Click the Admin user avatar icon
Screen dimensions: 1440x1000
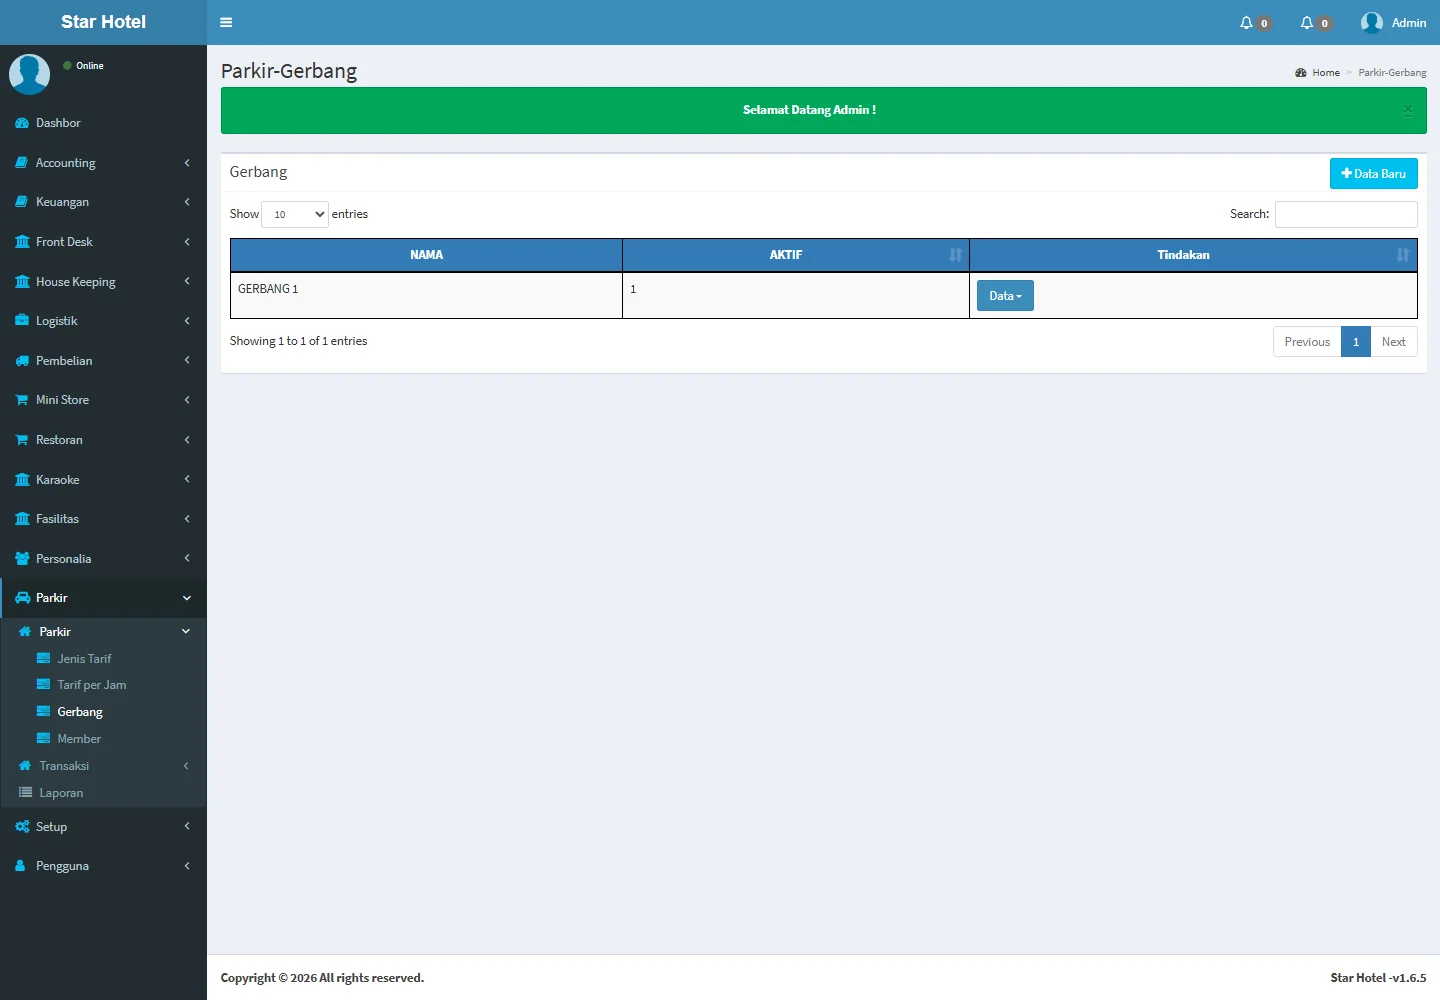point(1372,22)
